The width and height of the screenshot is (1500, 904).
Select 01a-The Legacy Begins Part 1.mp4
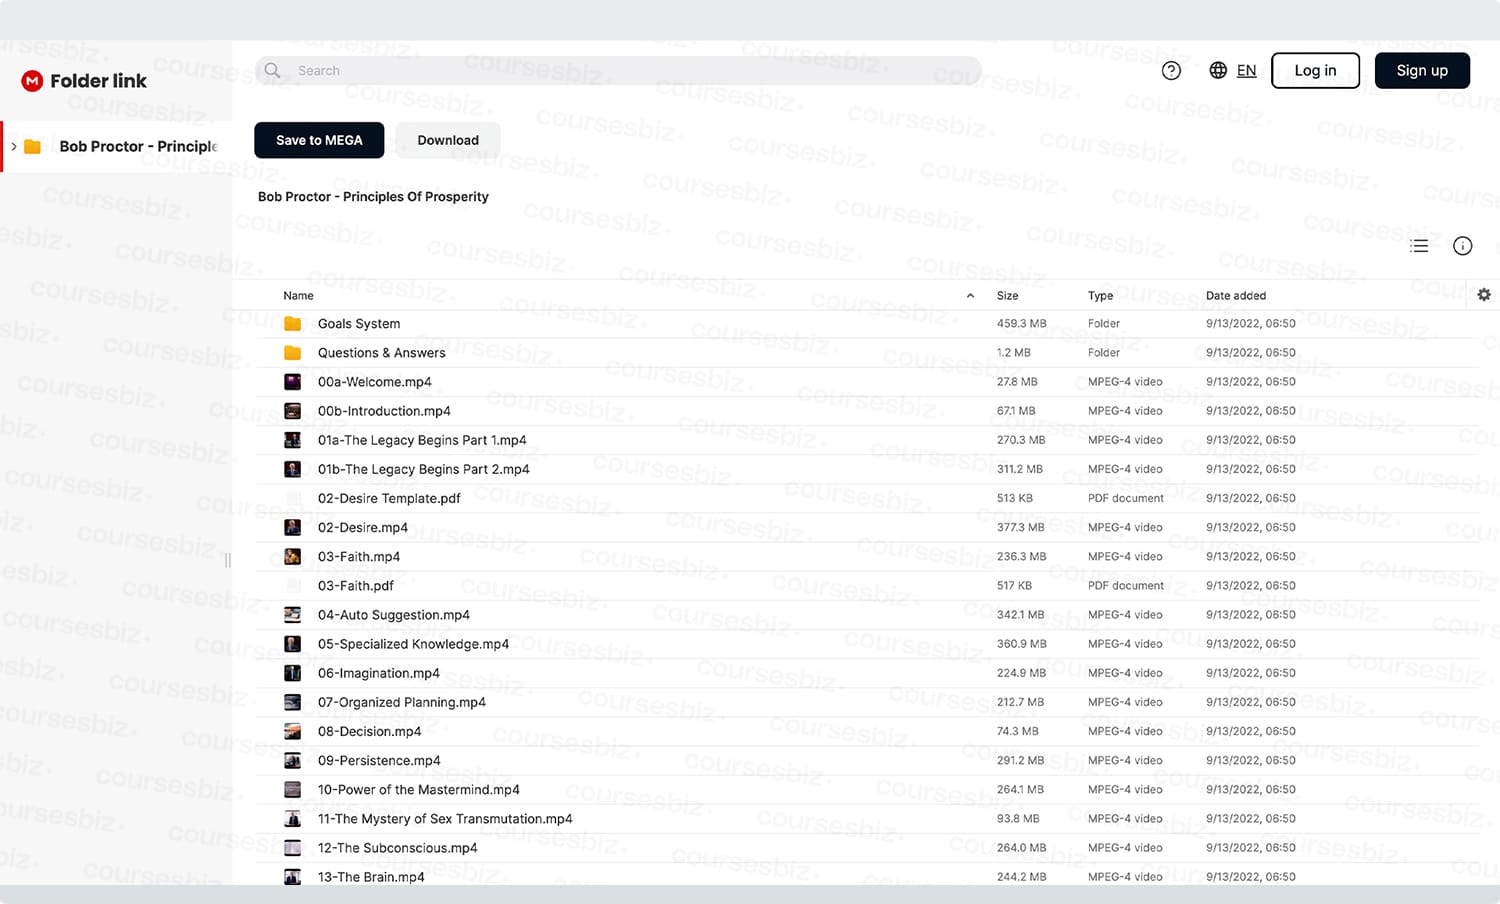tap(422, 440)
